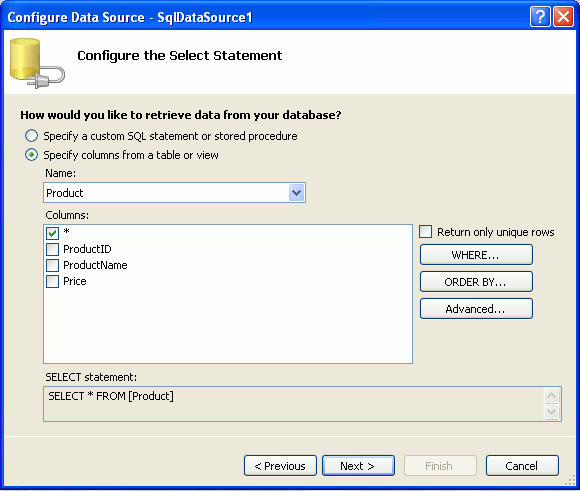The width and height of the screenshot is (580, 491).
Task: Open Advanced SQL generation options
Action: click(x=476, y=309)
